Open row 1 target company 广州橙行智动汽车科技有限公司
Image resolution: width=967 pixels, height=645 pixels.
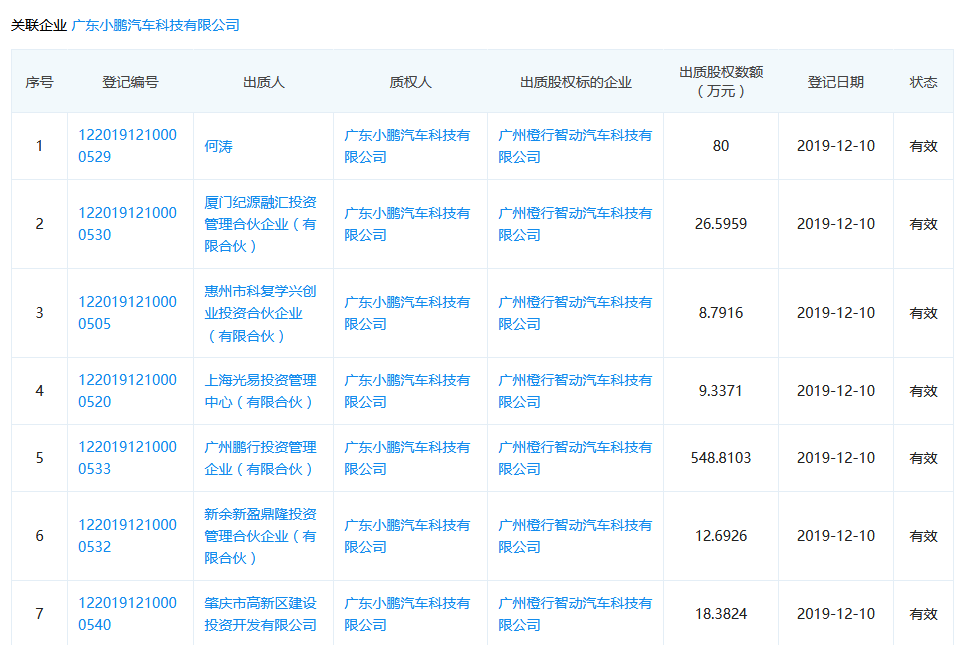click(x=575, y=146)
